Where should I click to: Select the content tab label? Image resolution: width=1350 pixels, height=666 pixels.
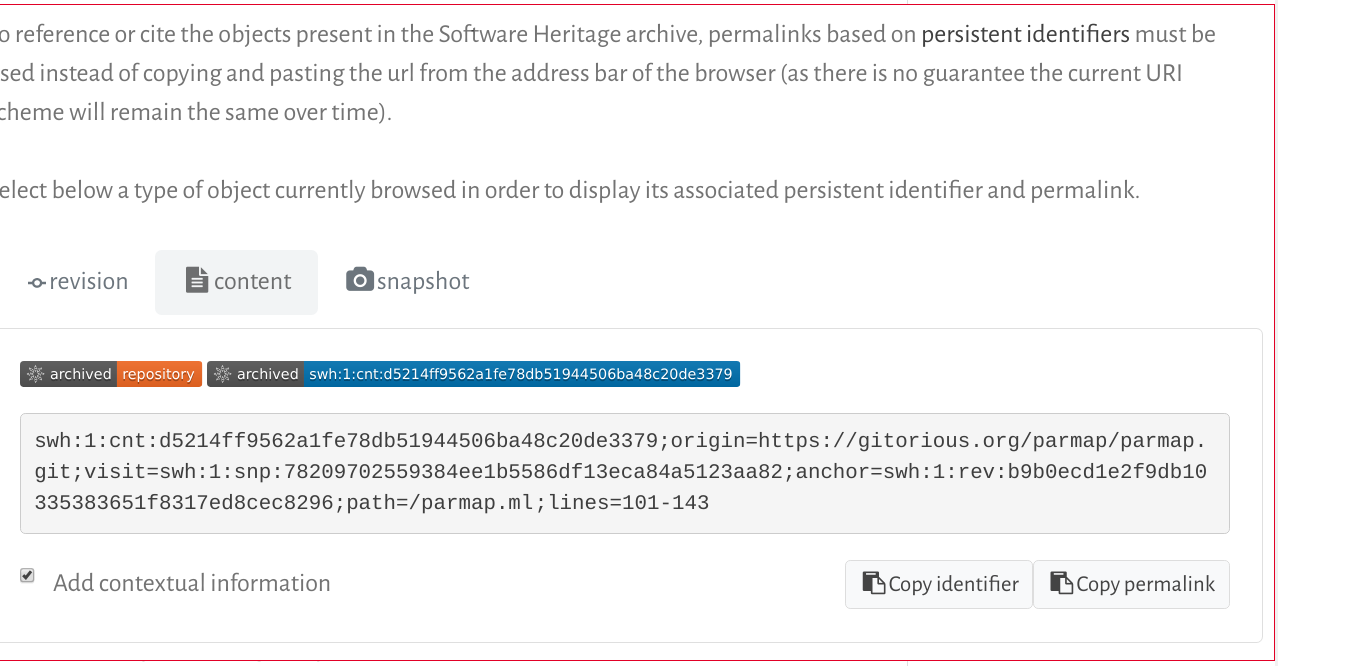click(x=252, y=282)
